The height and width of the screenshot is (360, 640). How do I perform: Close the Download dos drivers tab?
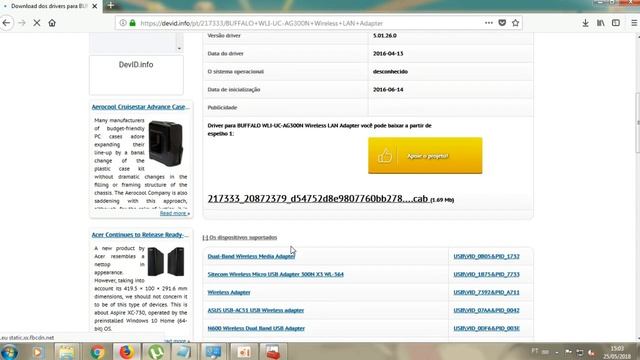[95, 6]
